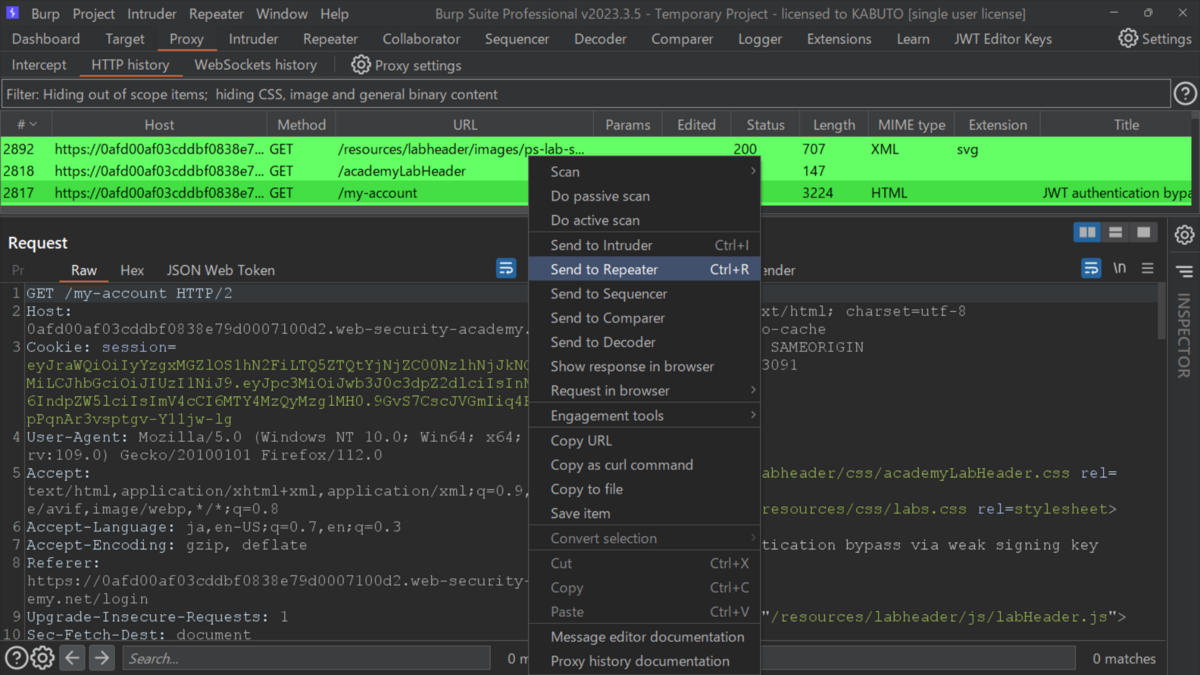Select Save item
This screenshot has width=1200, height=675.
click(644, 513)
